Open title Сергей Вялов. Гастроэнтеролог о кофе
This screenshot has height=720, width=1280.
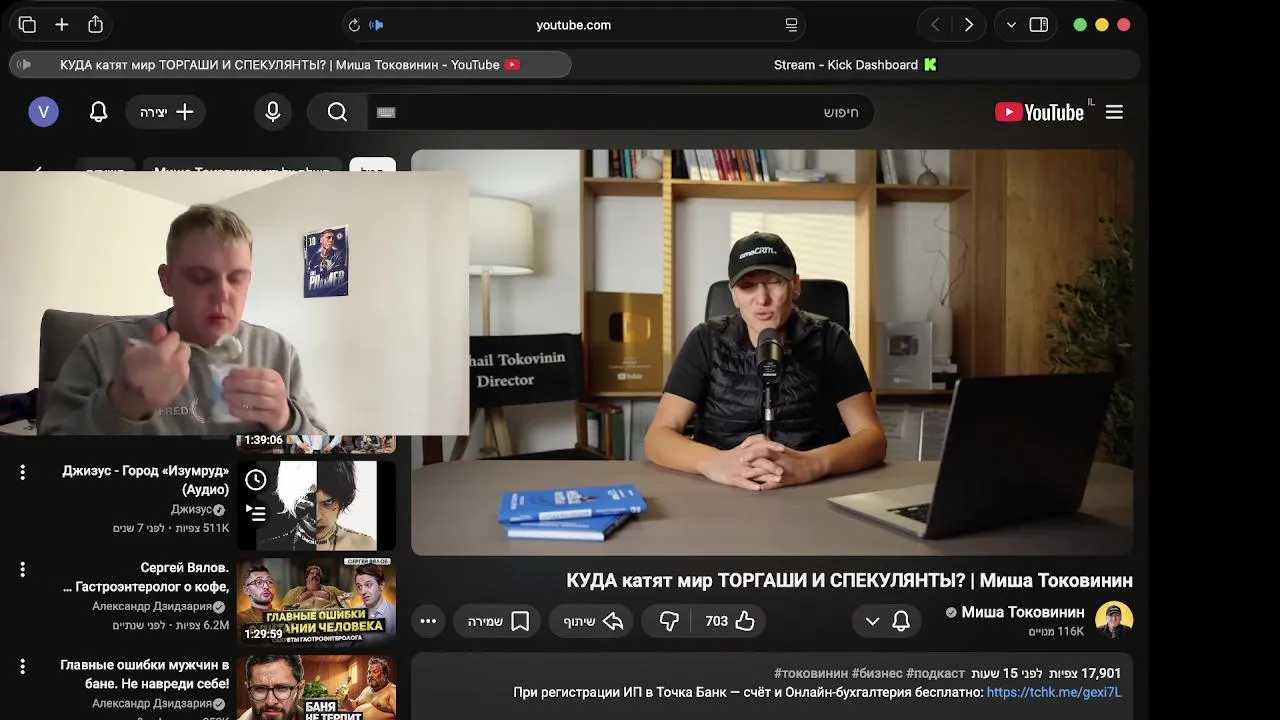146,577
